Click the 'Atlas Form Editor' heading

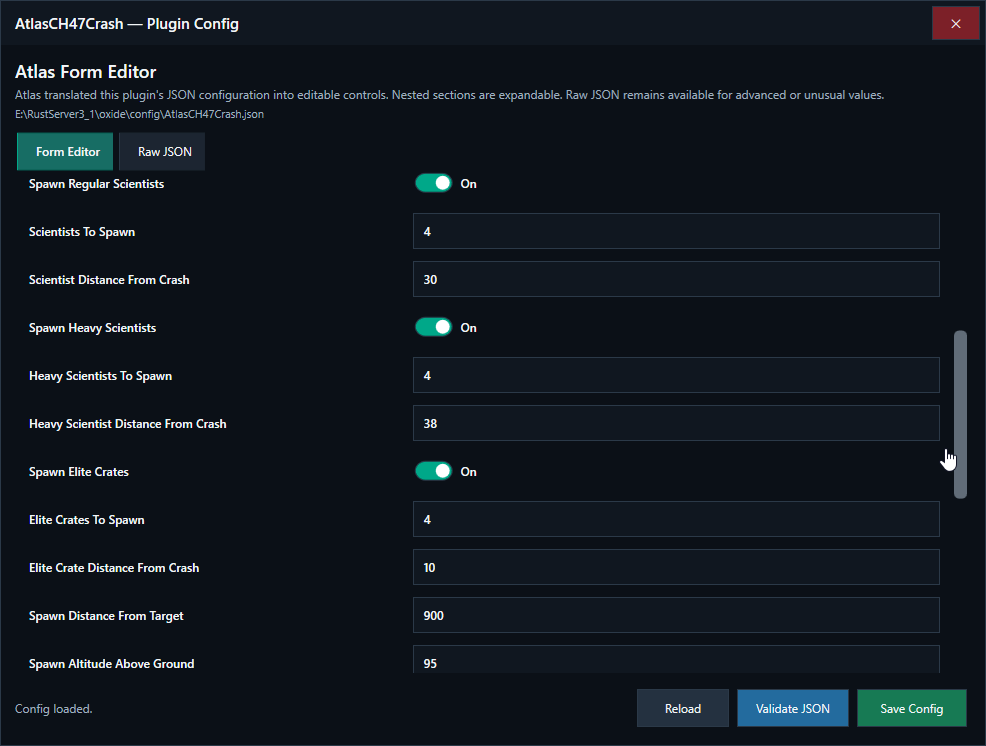tap(86, 72)
